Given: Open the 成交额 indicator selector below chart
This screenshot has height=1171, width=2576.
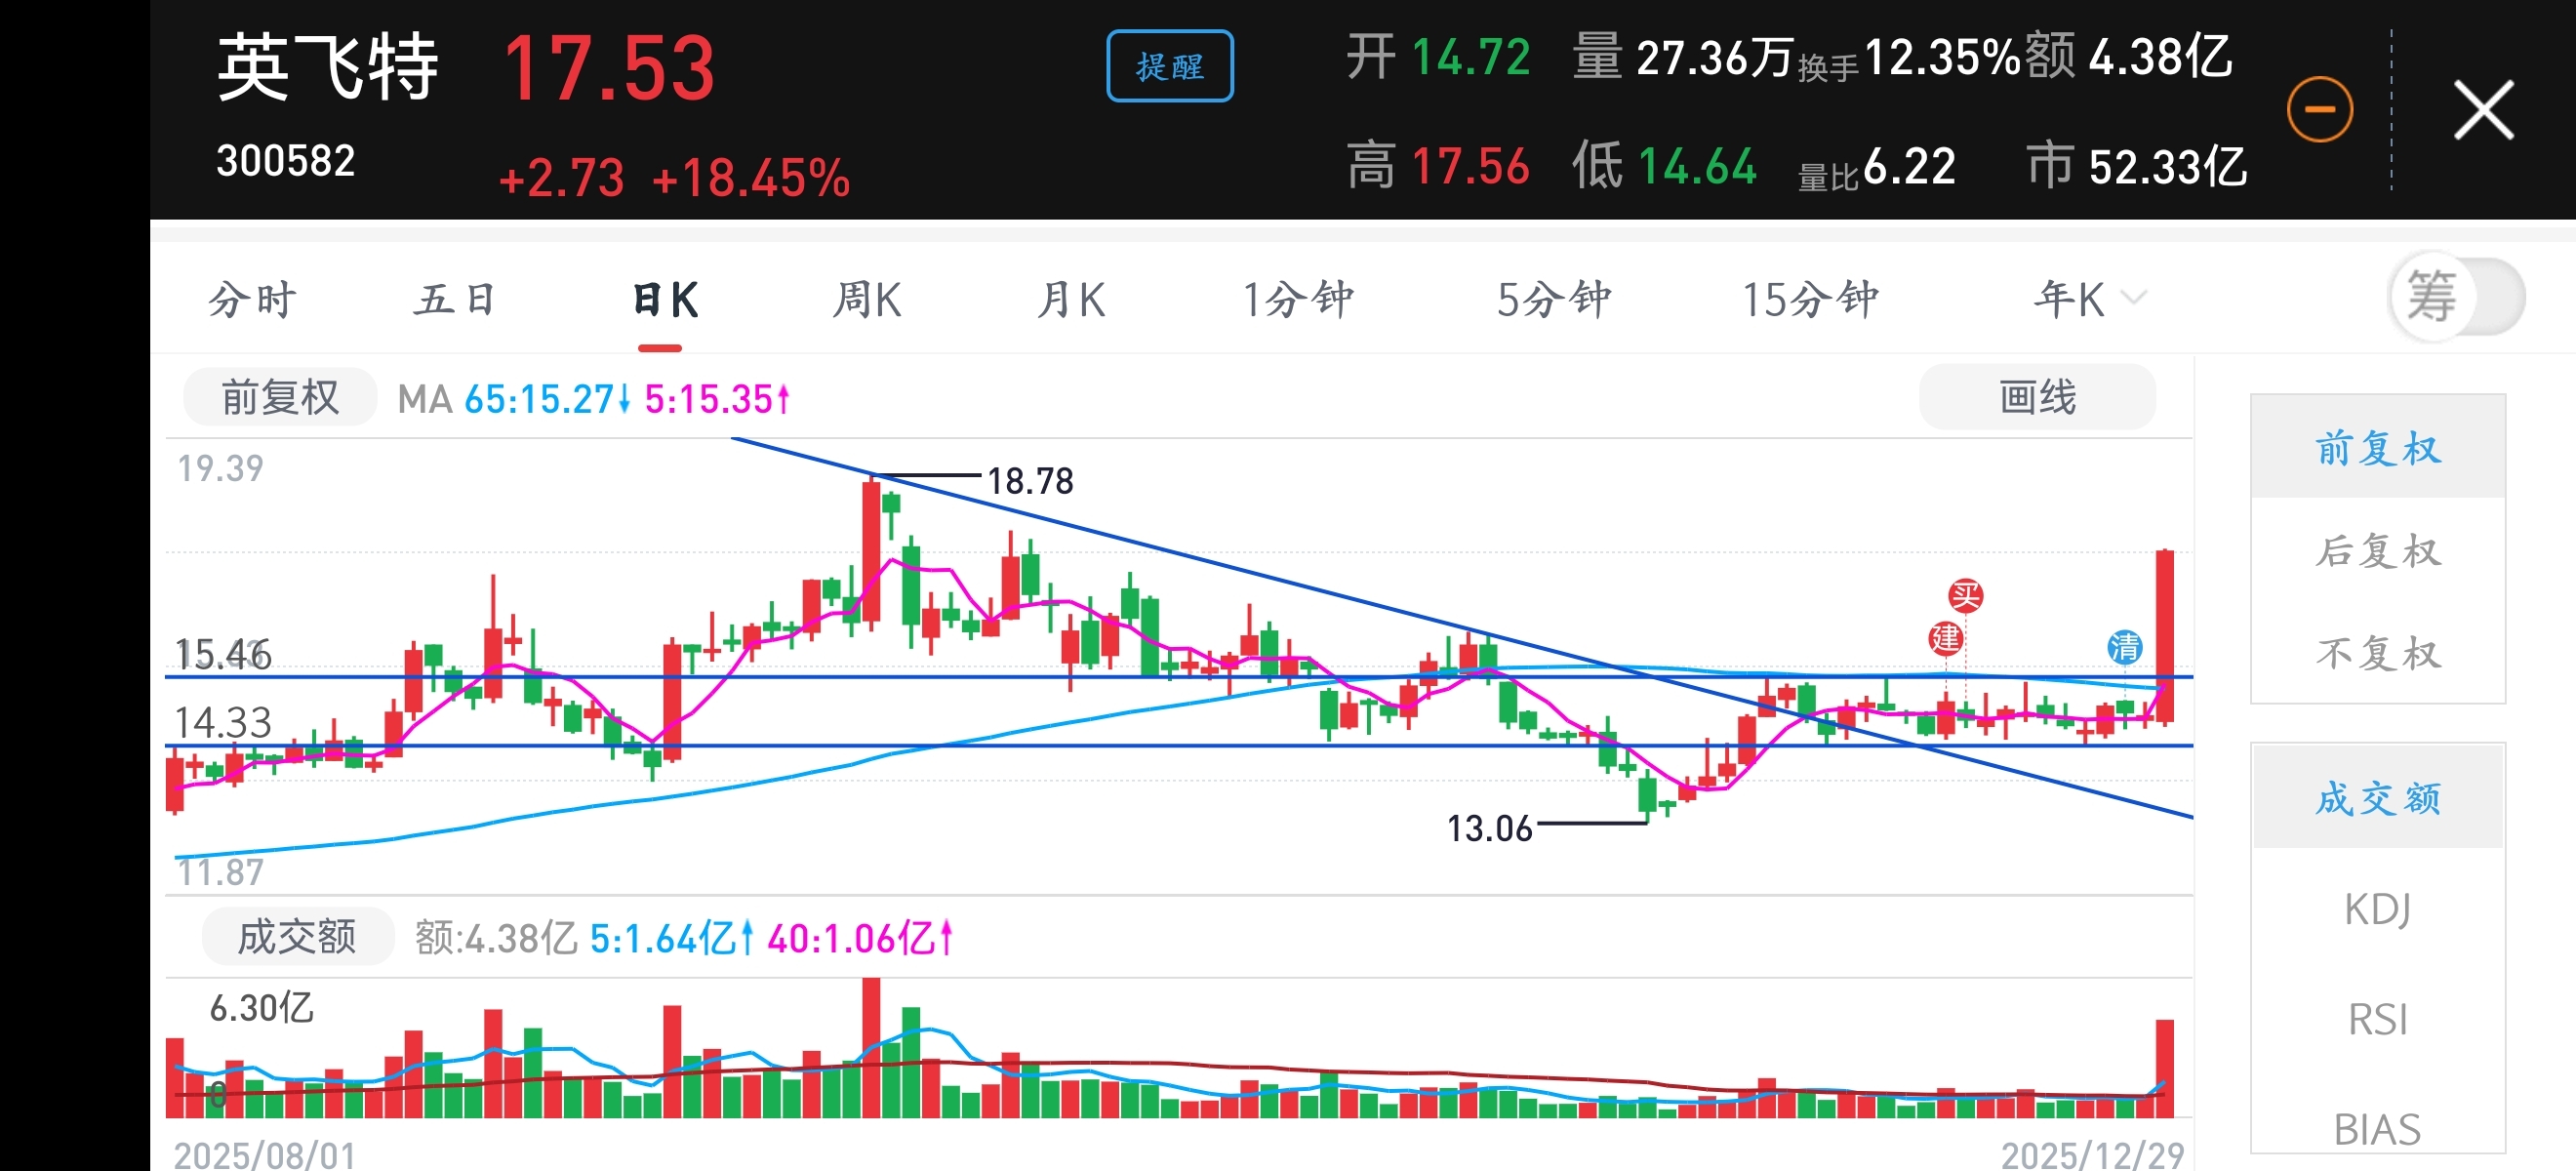Looking at the screenshot, I should pos(297,937).
